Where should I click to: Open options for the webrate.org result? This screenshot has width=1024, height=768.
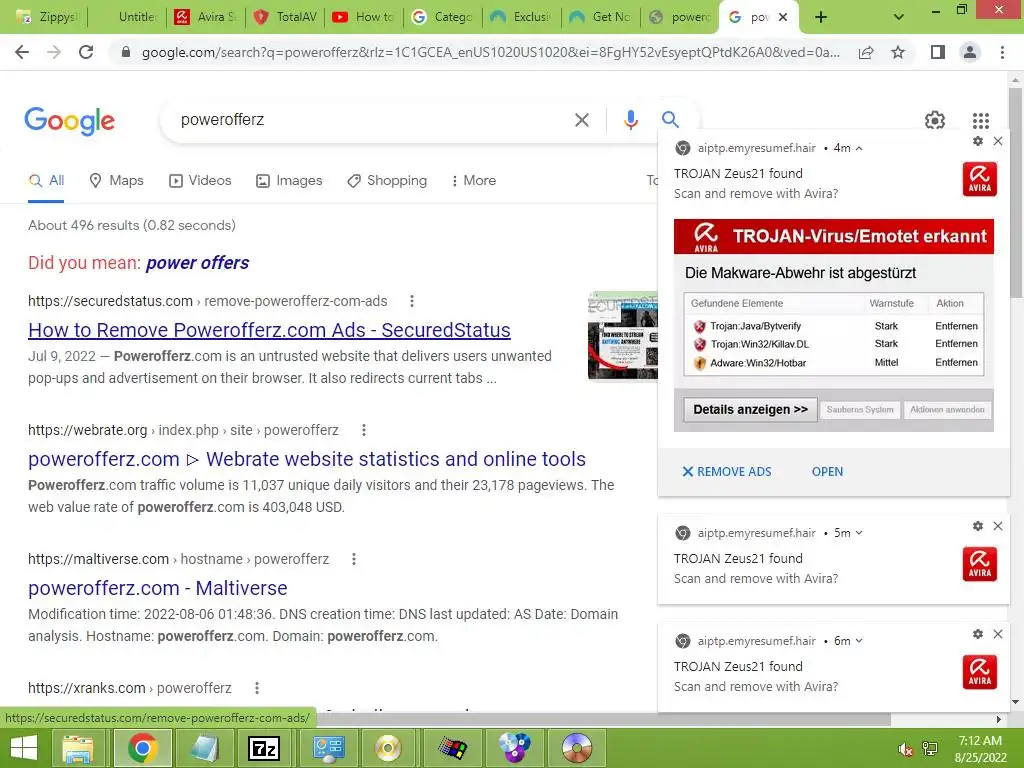coord(364,430)
